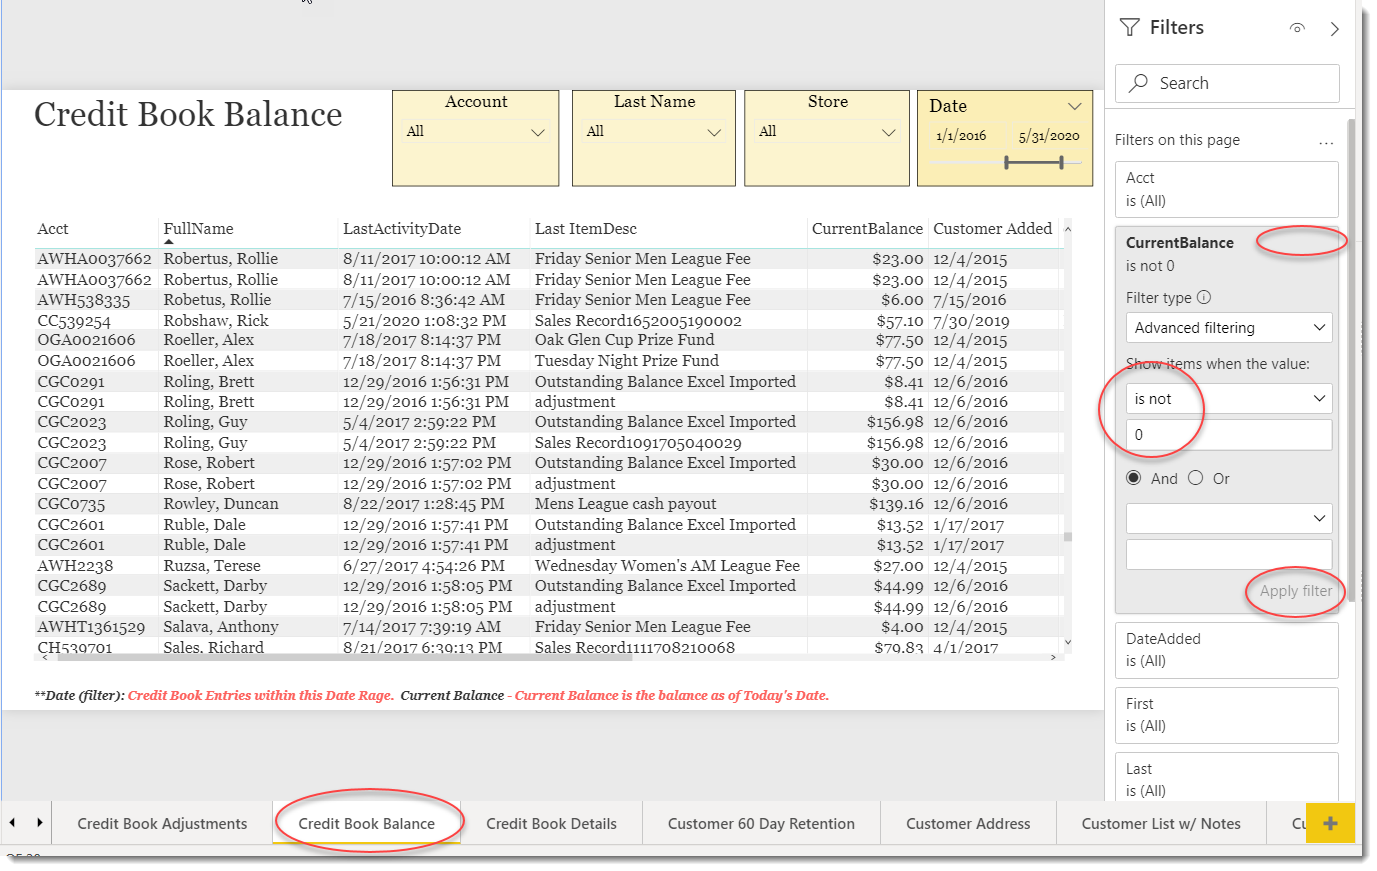The image size is (1377, 871).
Task: Click the Mens League cash payout cell
Action: pos(626,504)
